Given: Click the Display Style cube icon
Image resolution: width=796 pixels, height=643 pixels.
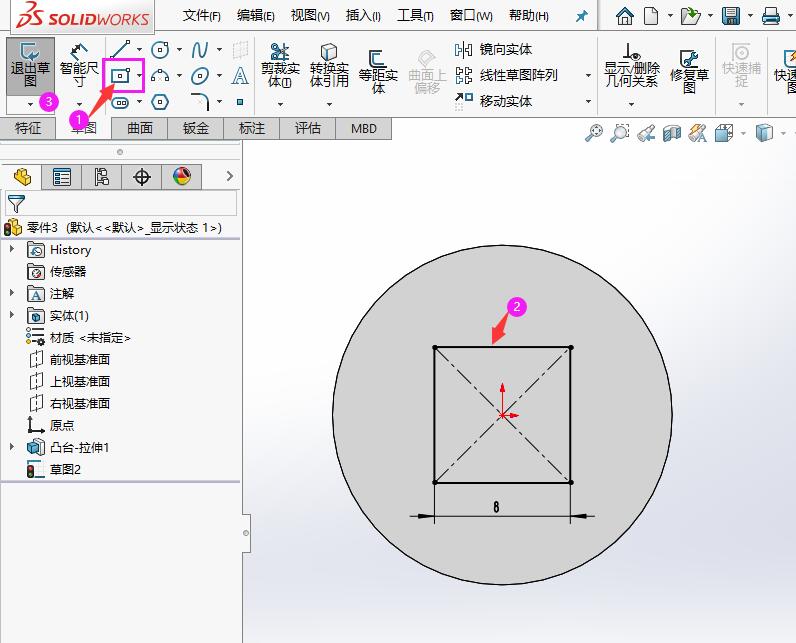Looking at the screenshot, I should 764,133.
